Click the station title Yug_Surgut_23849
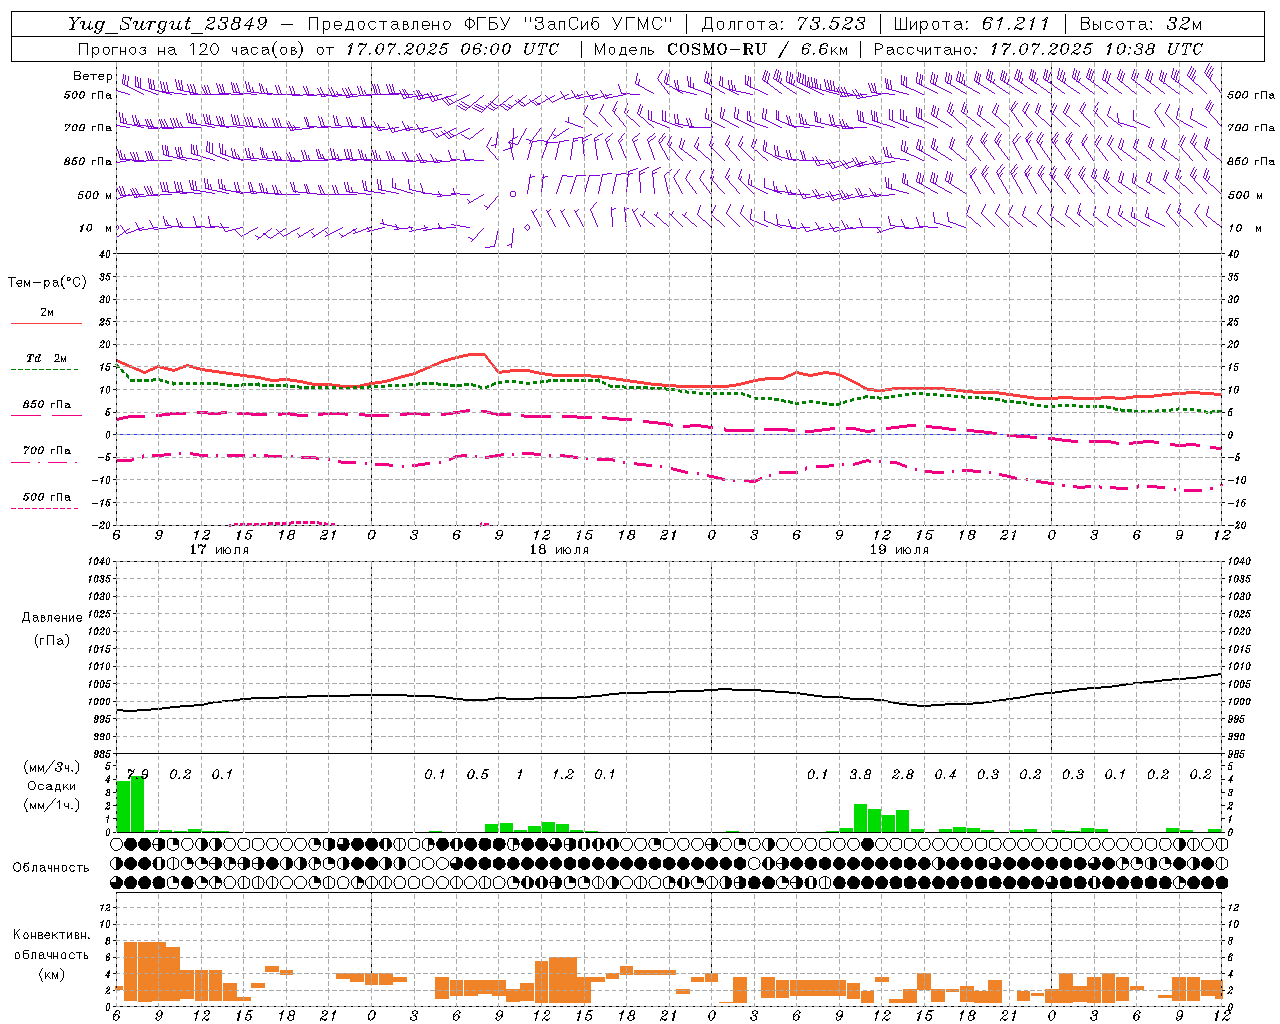1280x1024 pixels. 168,24
